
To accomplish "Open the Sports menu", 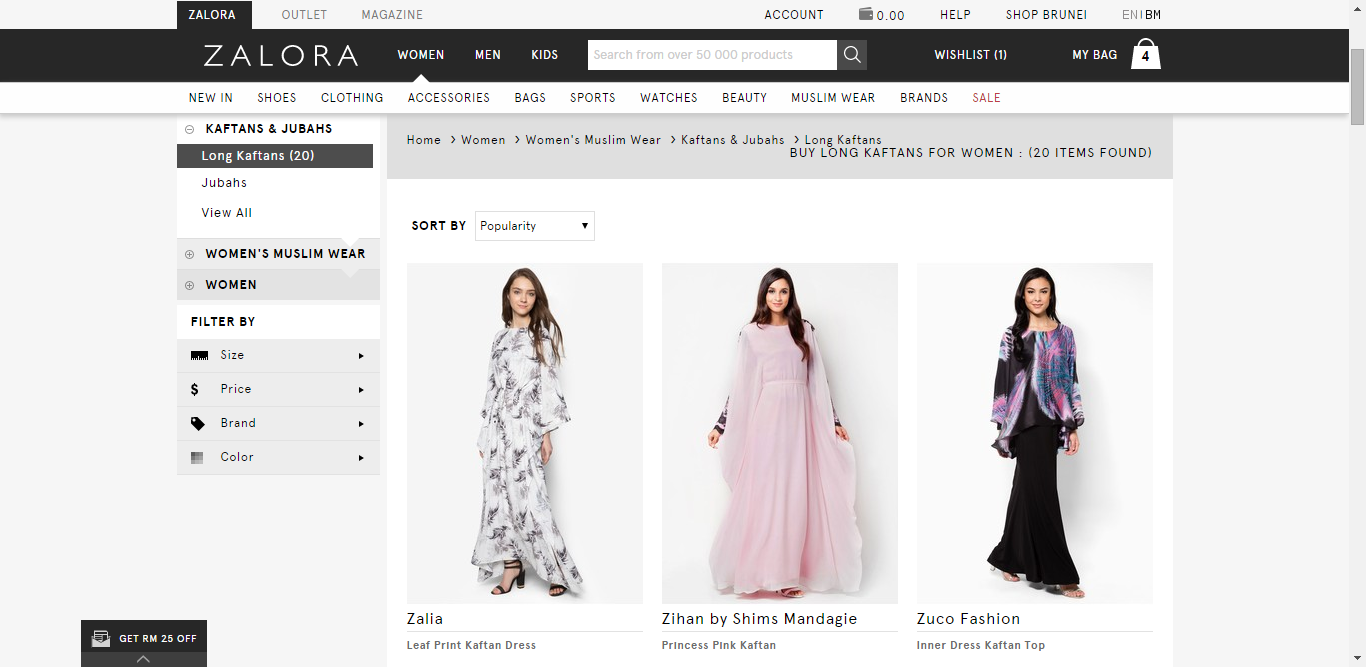I will coord(593,98).
